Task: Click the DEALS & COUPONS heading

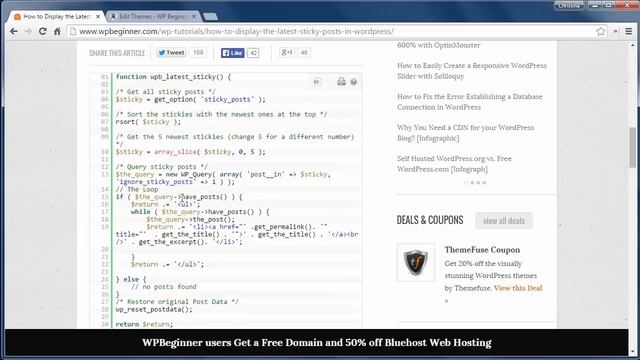Action: [430, 220]
